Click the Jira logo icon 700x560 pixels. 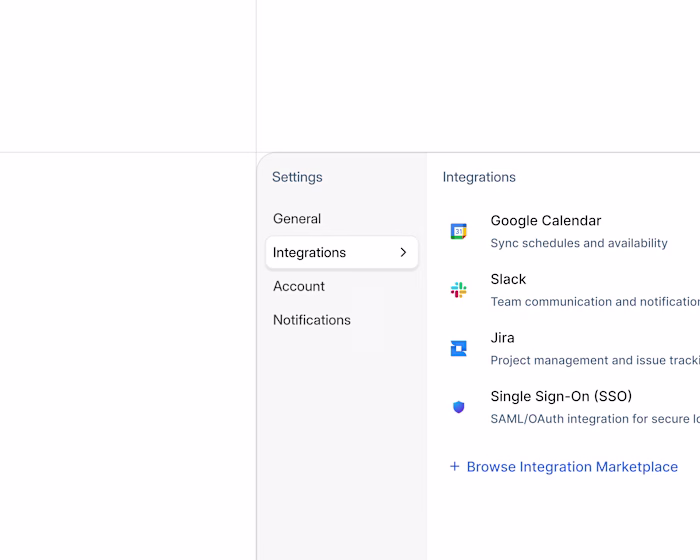point(458,348)
